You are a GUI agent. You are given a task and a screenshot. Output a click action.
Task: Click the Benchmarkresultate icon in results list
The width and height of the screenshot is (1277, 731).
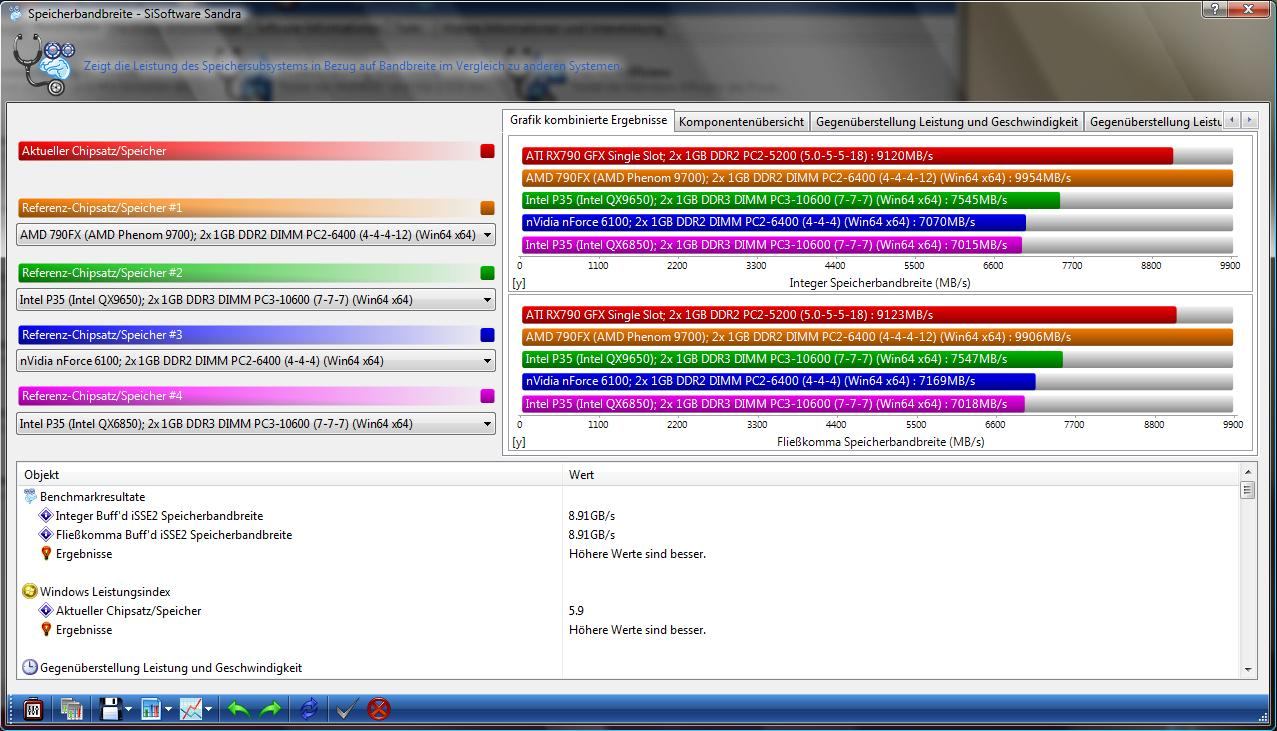30,496
